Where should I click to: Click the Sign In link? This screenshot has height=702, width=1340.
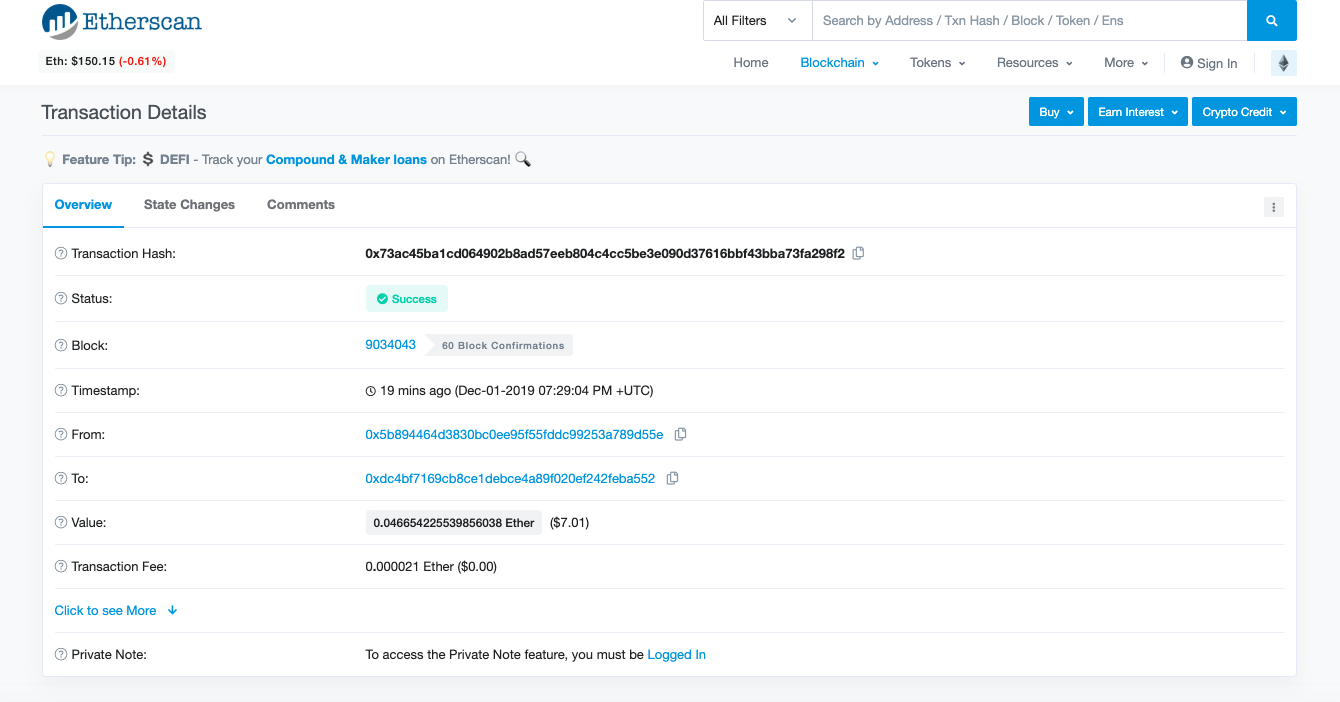pyautogui.click(x=1209, y=63)
